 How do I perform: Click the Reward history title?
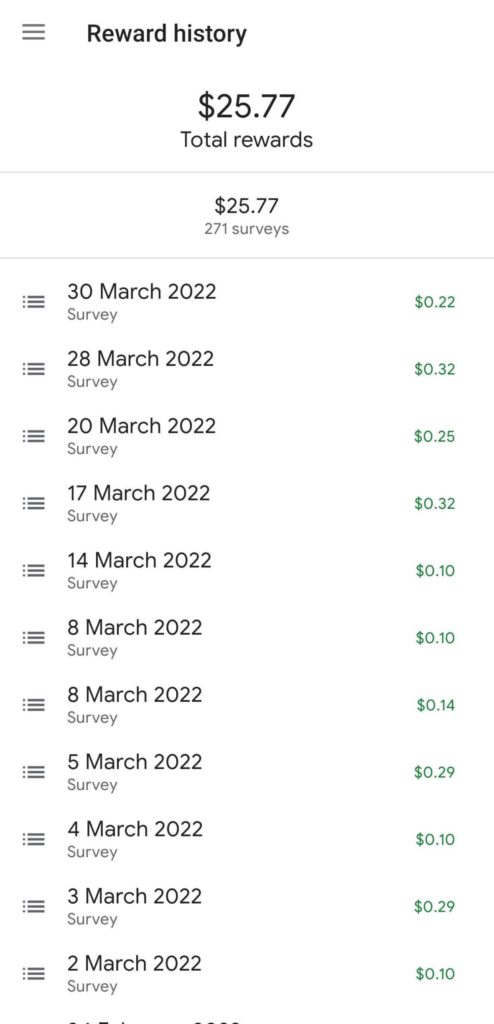tap(167, 33)
